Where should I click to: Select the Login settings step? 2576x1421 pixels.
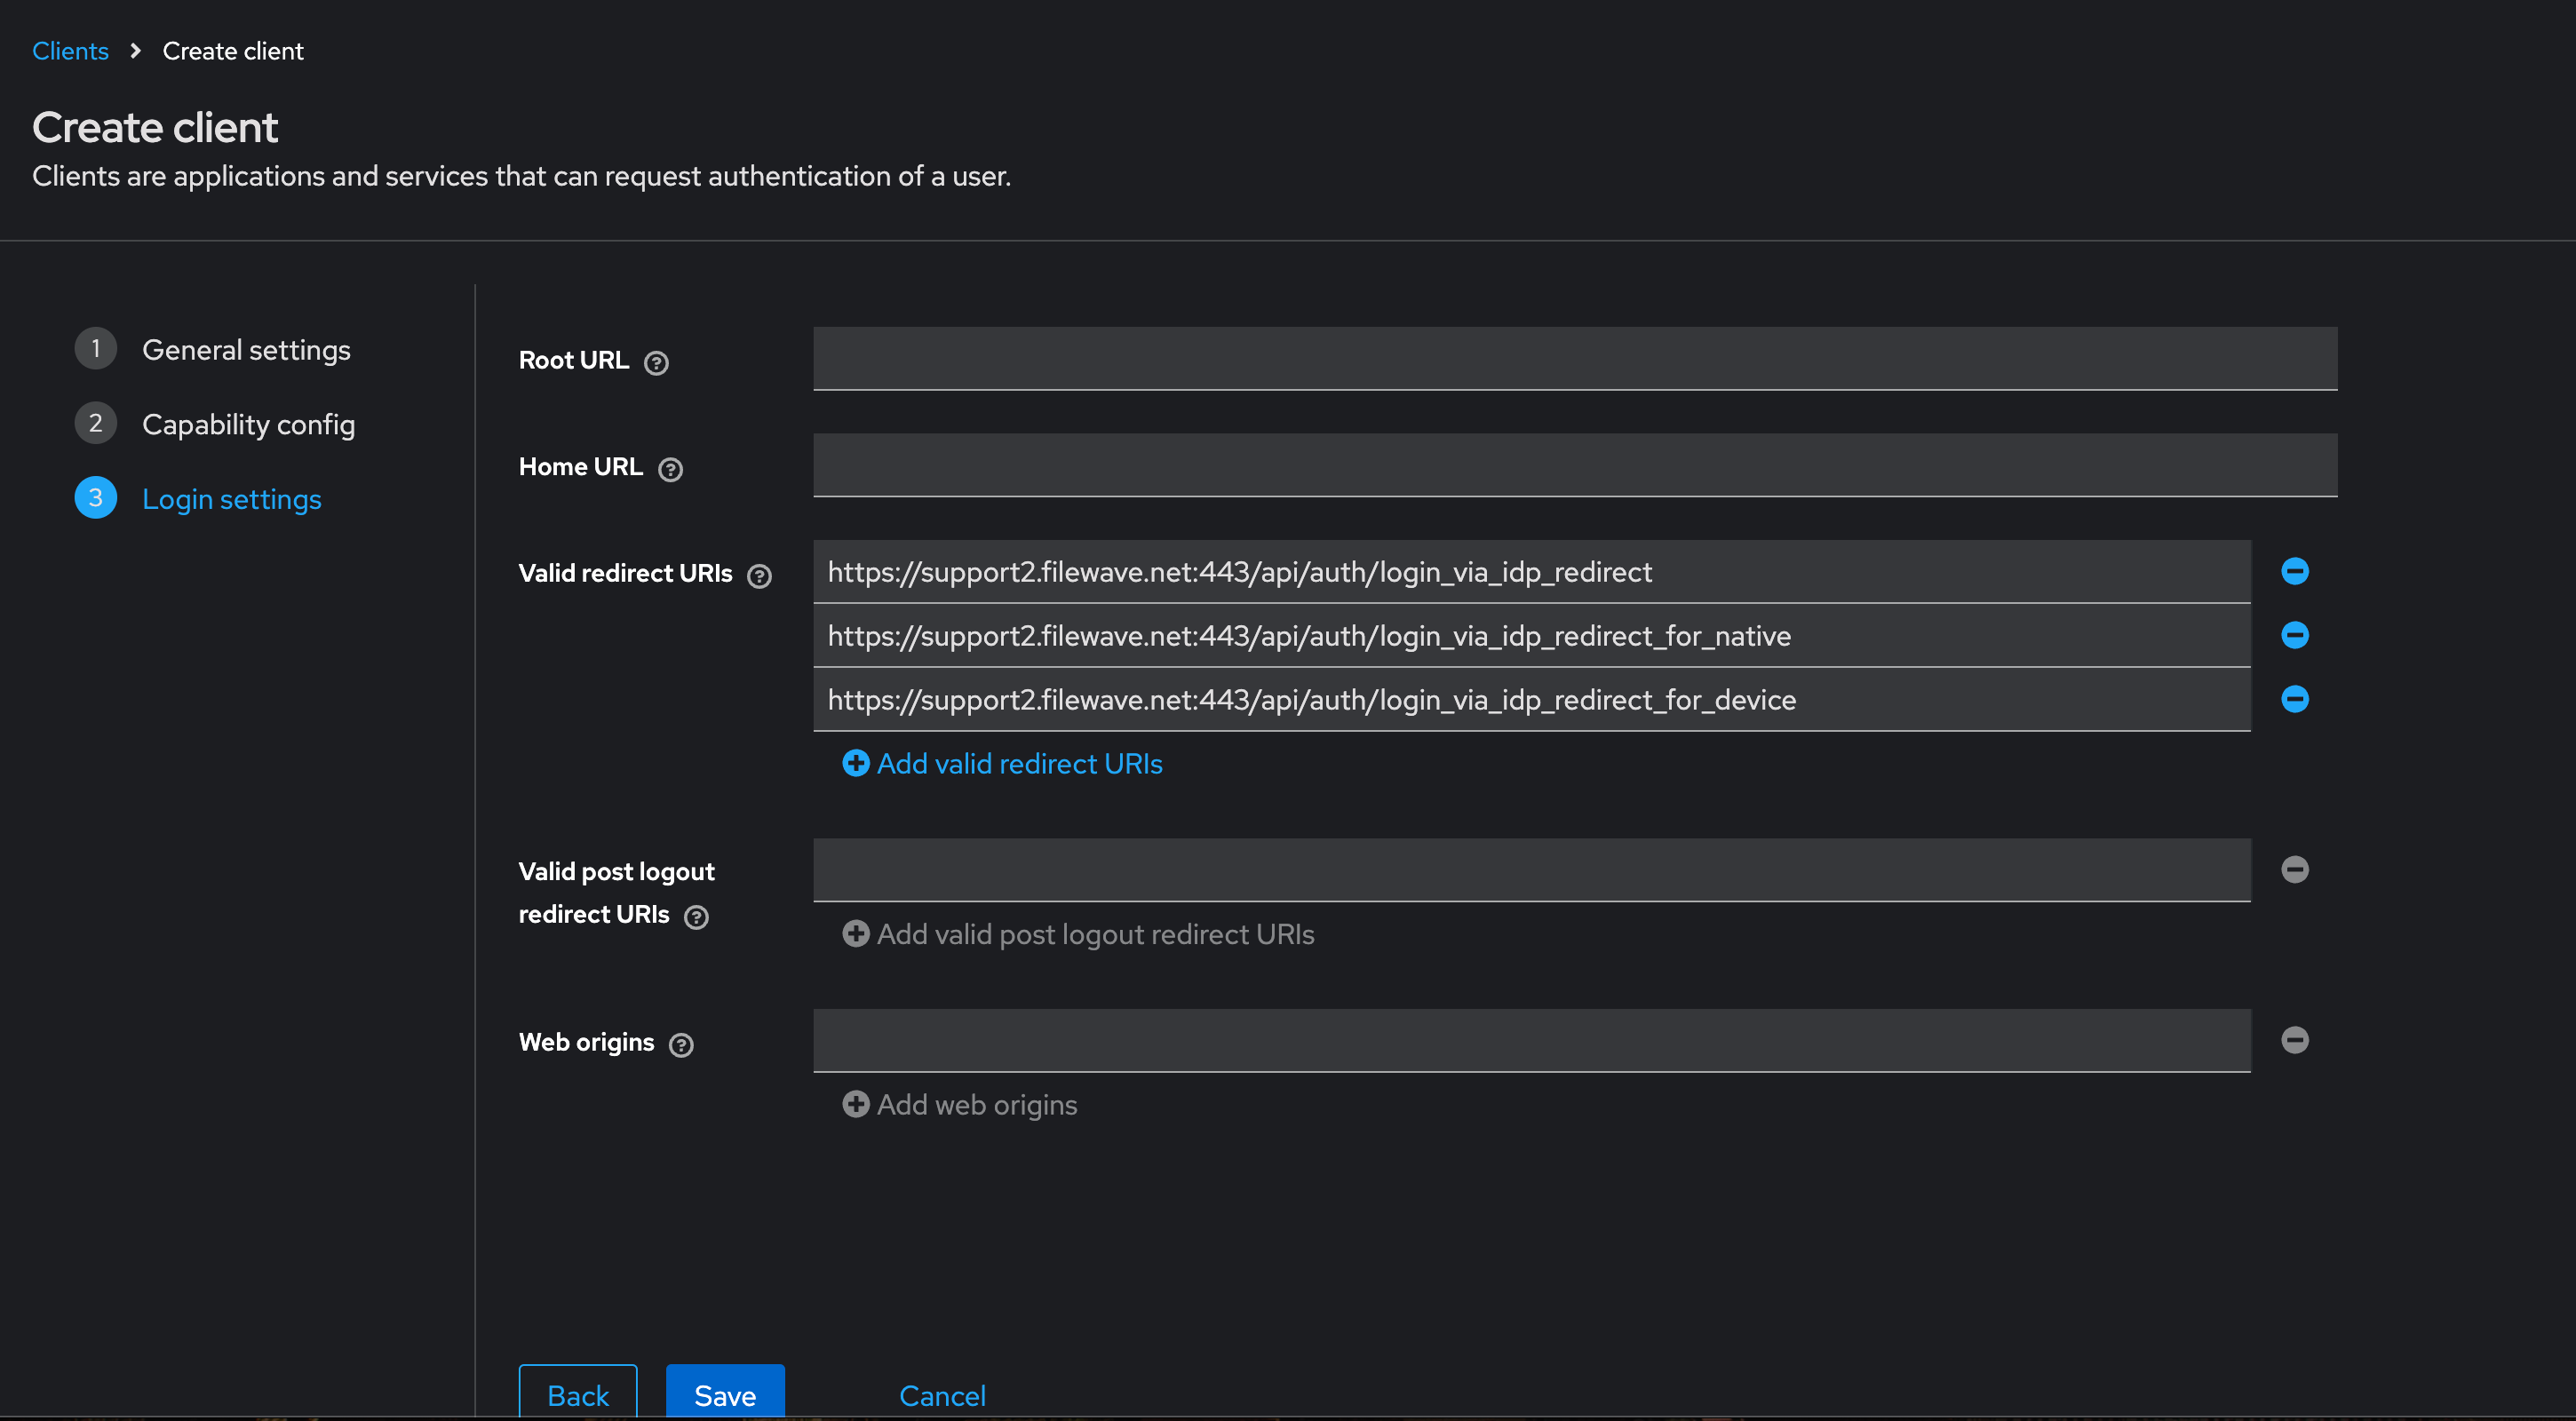[x=198, y=498]
